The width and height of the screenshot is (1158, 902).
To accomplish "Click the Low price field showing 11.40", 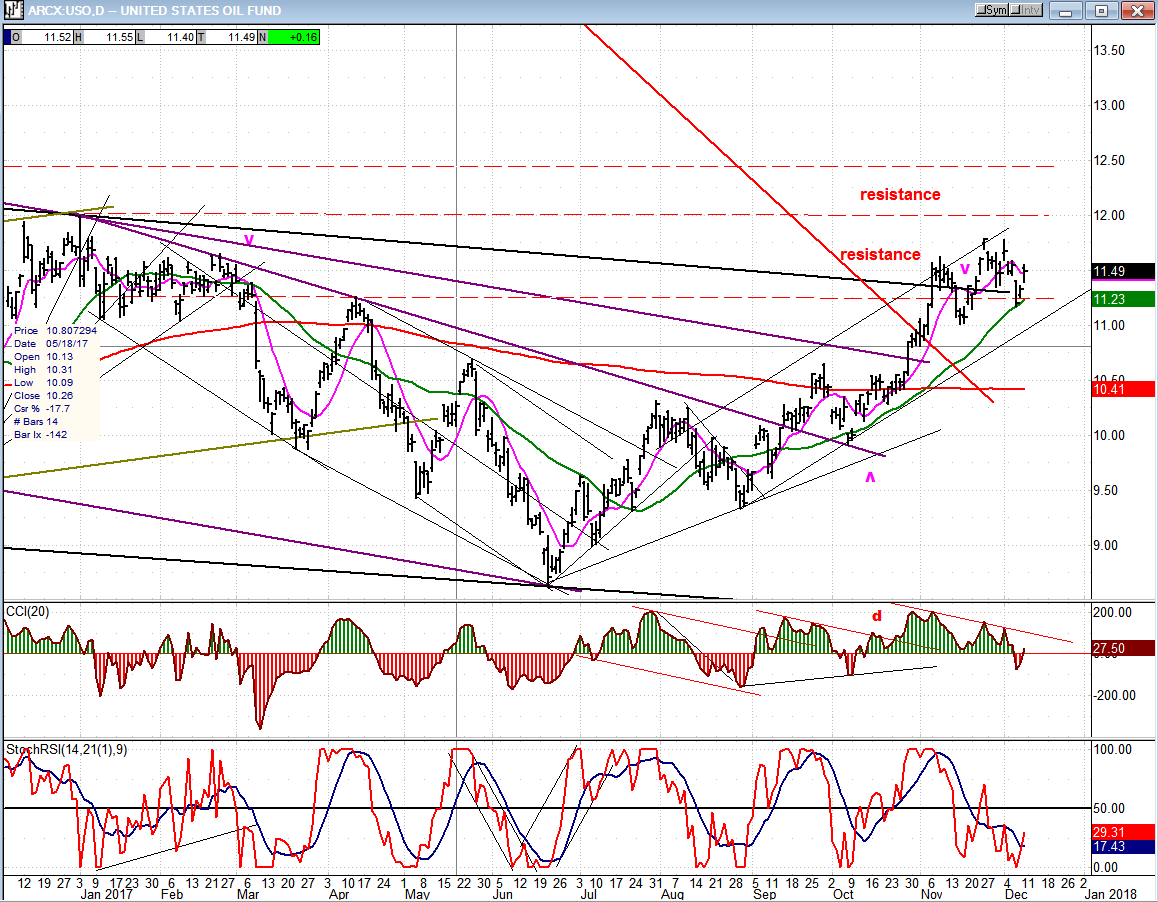I will point(168,37).
